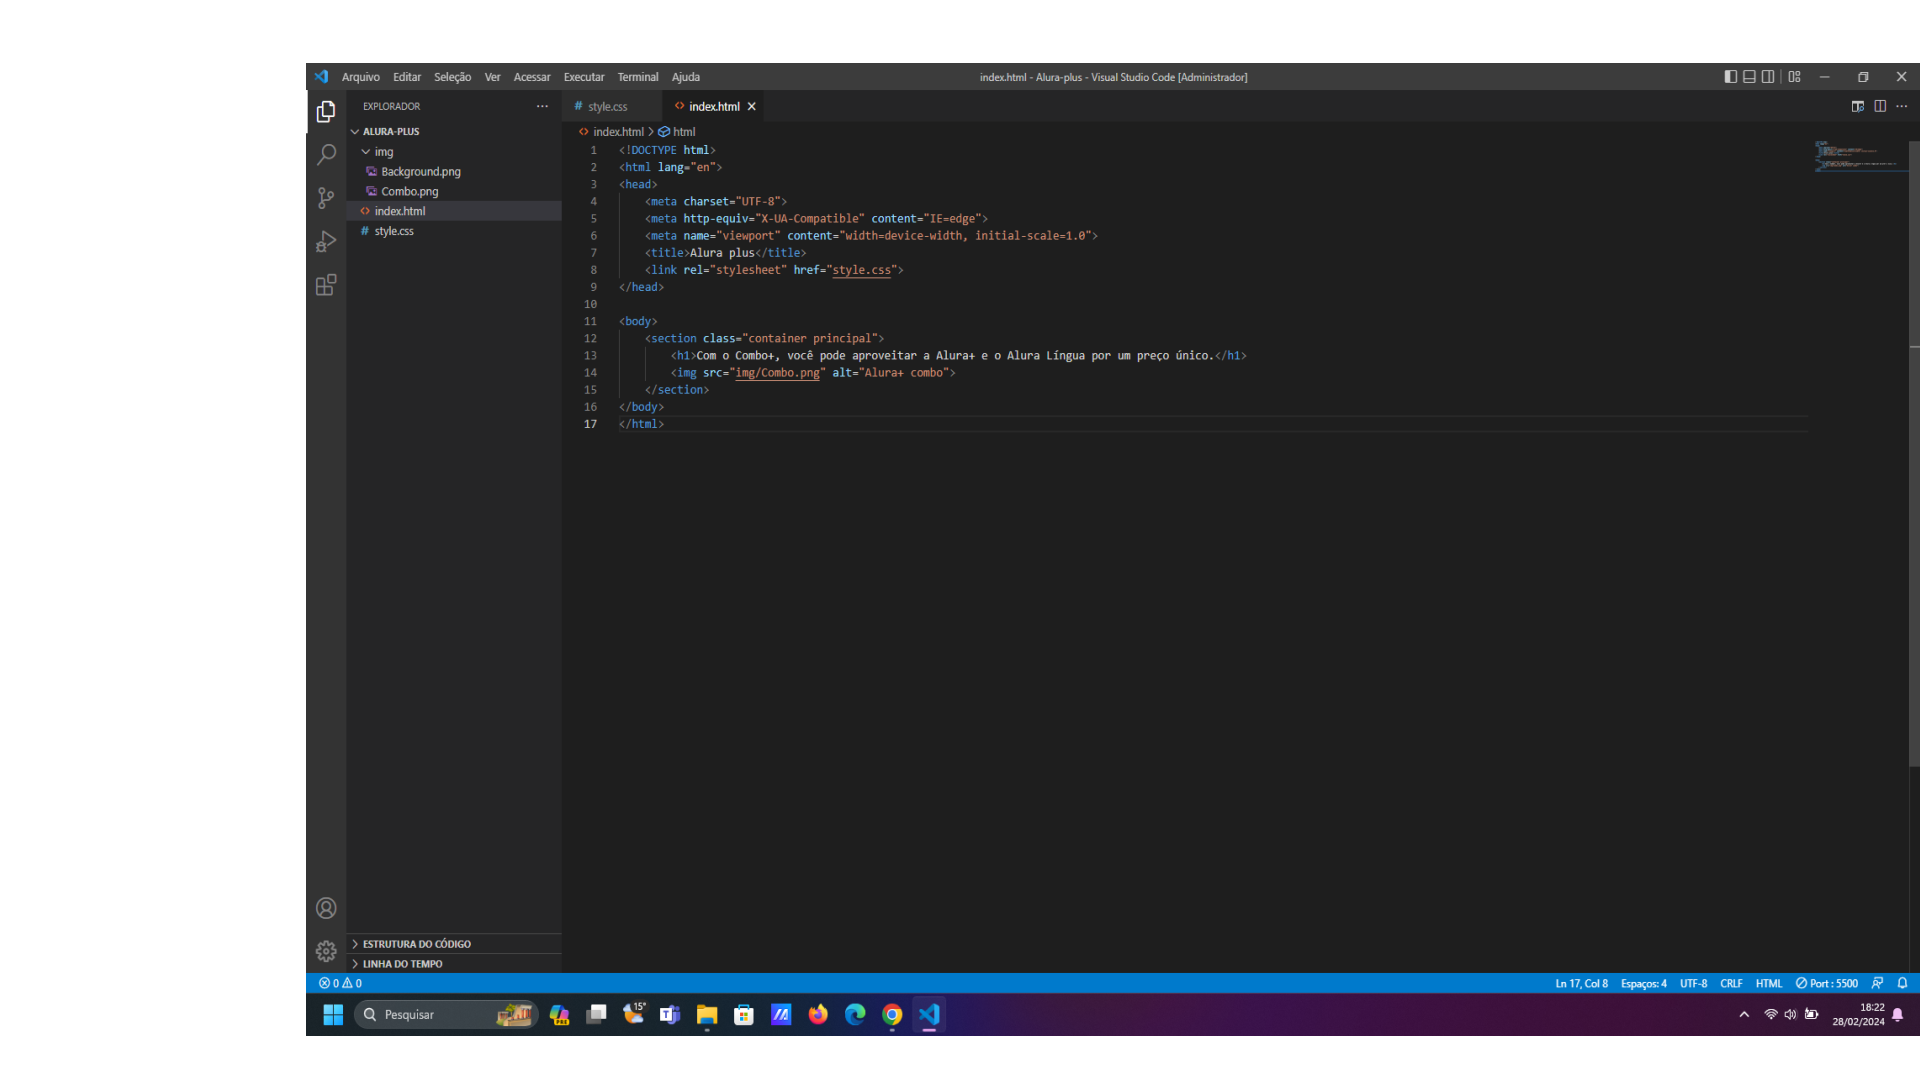Follow style.css link in code
Viewport: 1920px width, 1080px height.
(861, 270)
